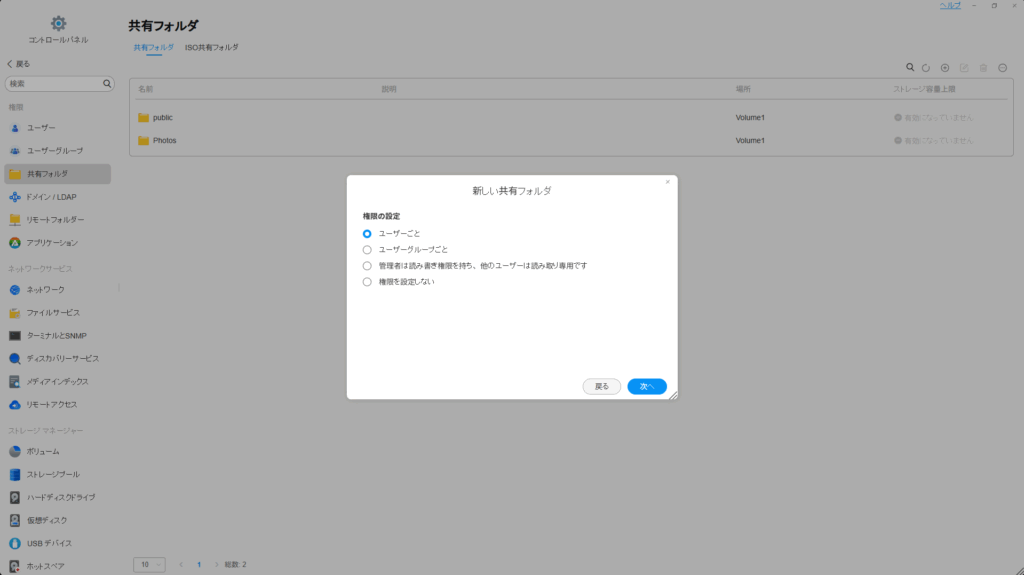Select the Photos folder row
This screenshot has height=575, width=1024.
[571, 140]
